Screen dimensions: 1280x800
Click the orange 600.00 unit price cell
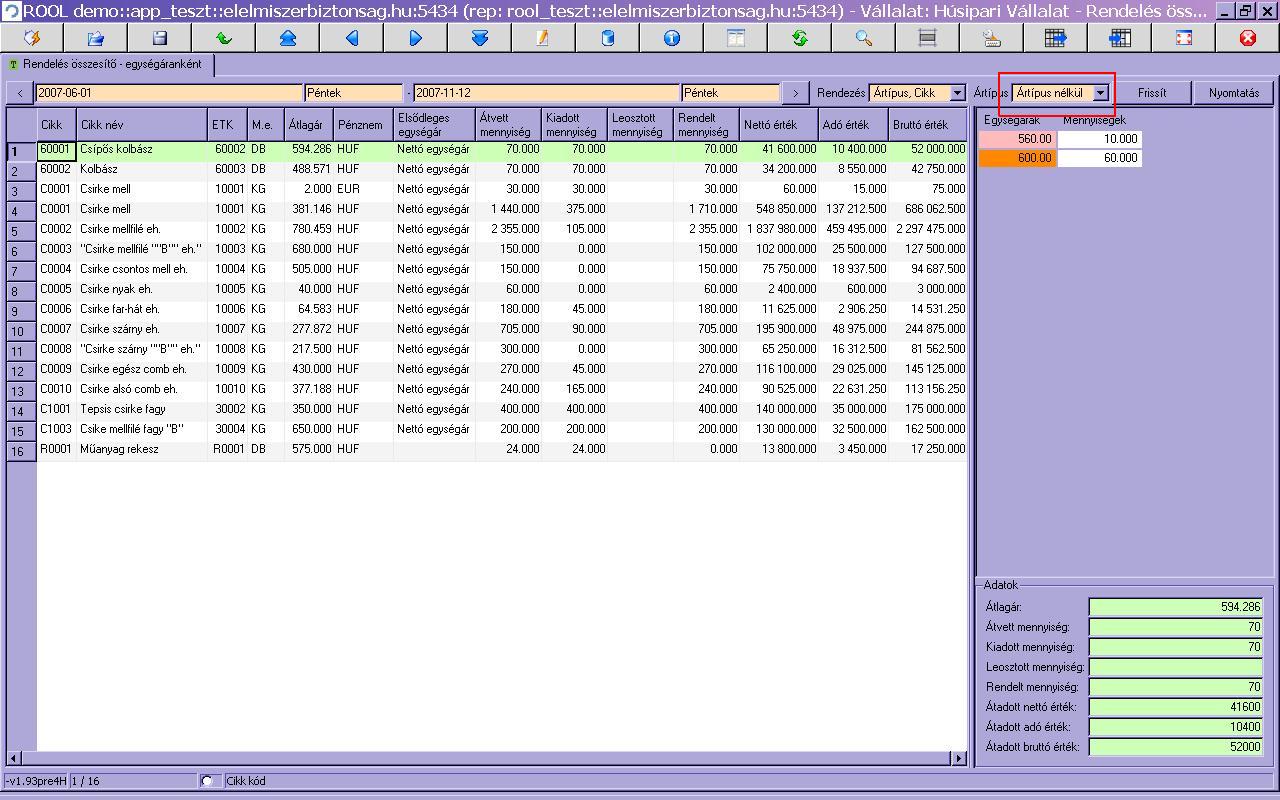(x=1017, y=158)
